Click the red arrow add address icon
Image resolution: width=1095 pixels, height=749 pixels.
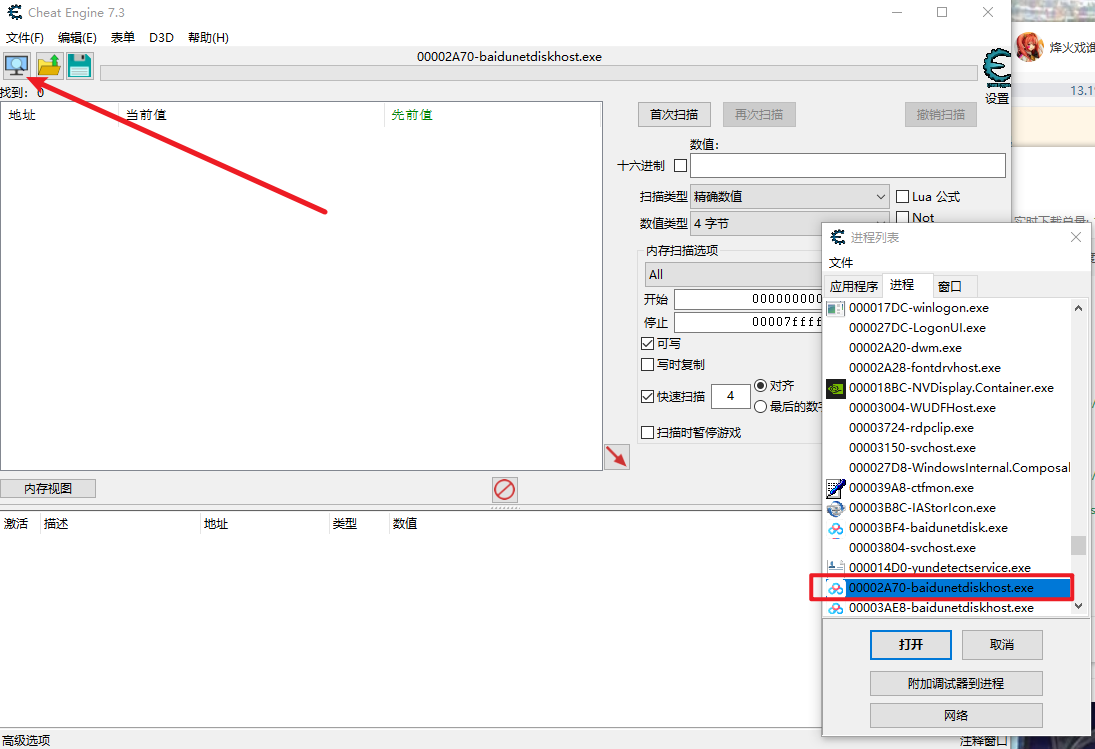[617, 457]
